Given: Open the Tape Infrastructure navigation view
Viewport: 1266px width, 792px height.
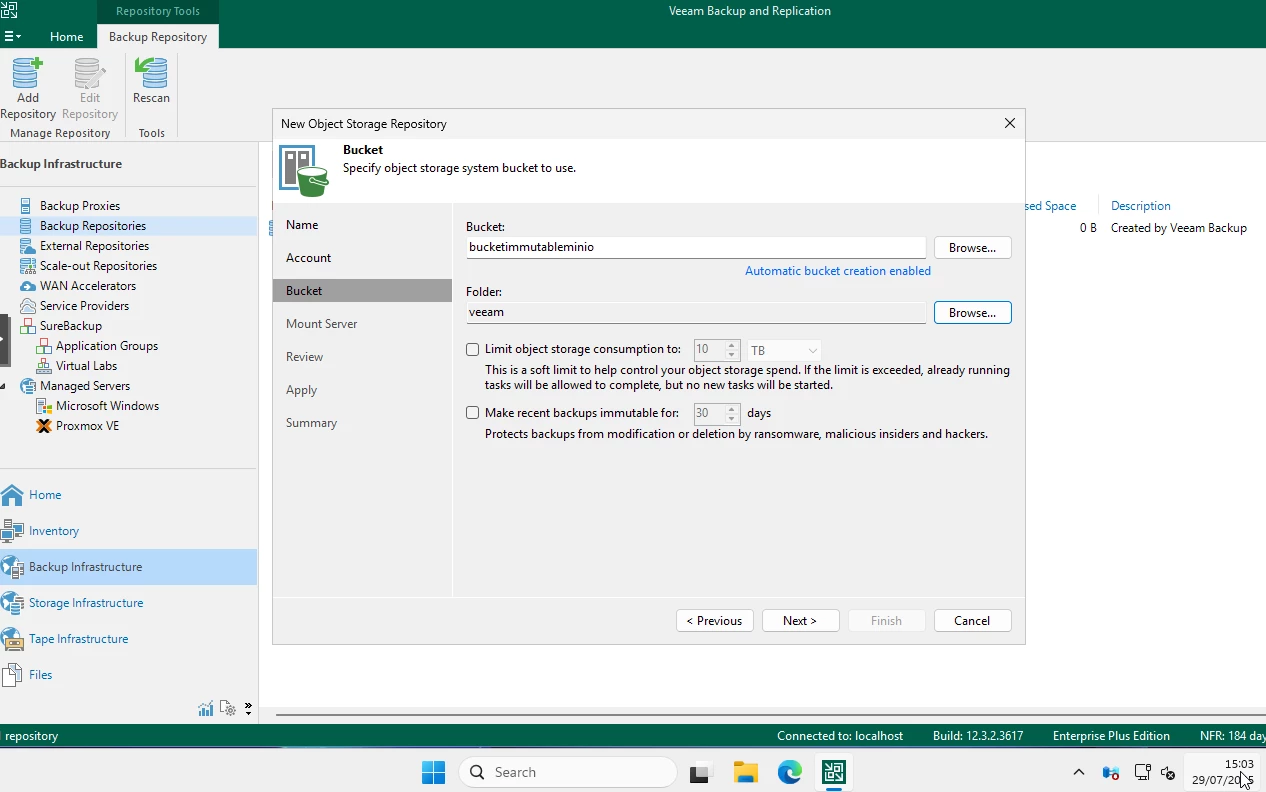Looking at the screenshot, I should (x=128, y=639).
